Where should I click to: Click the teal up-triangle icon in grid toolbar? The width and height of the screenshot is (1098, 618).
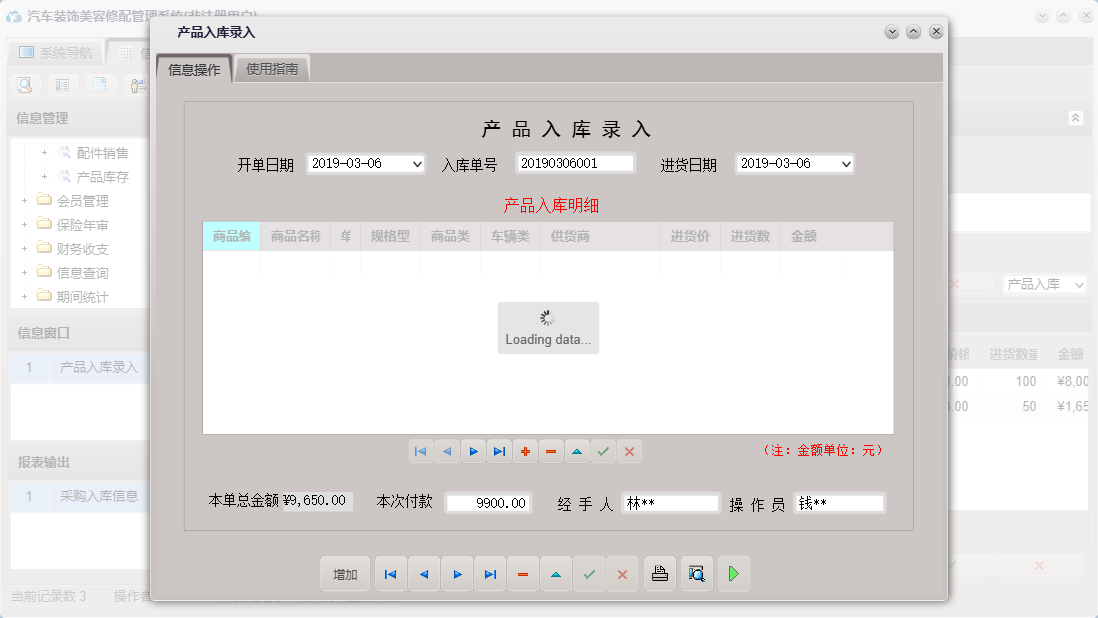coord(577,451)
